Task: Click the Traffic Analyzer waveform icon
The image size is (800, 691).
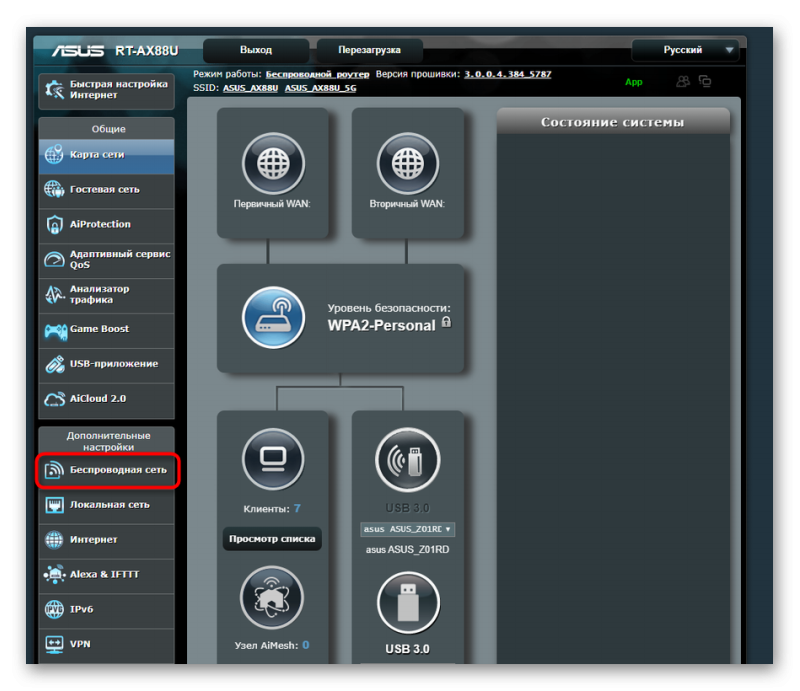Action: coord(54,294)
